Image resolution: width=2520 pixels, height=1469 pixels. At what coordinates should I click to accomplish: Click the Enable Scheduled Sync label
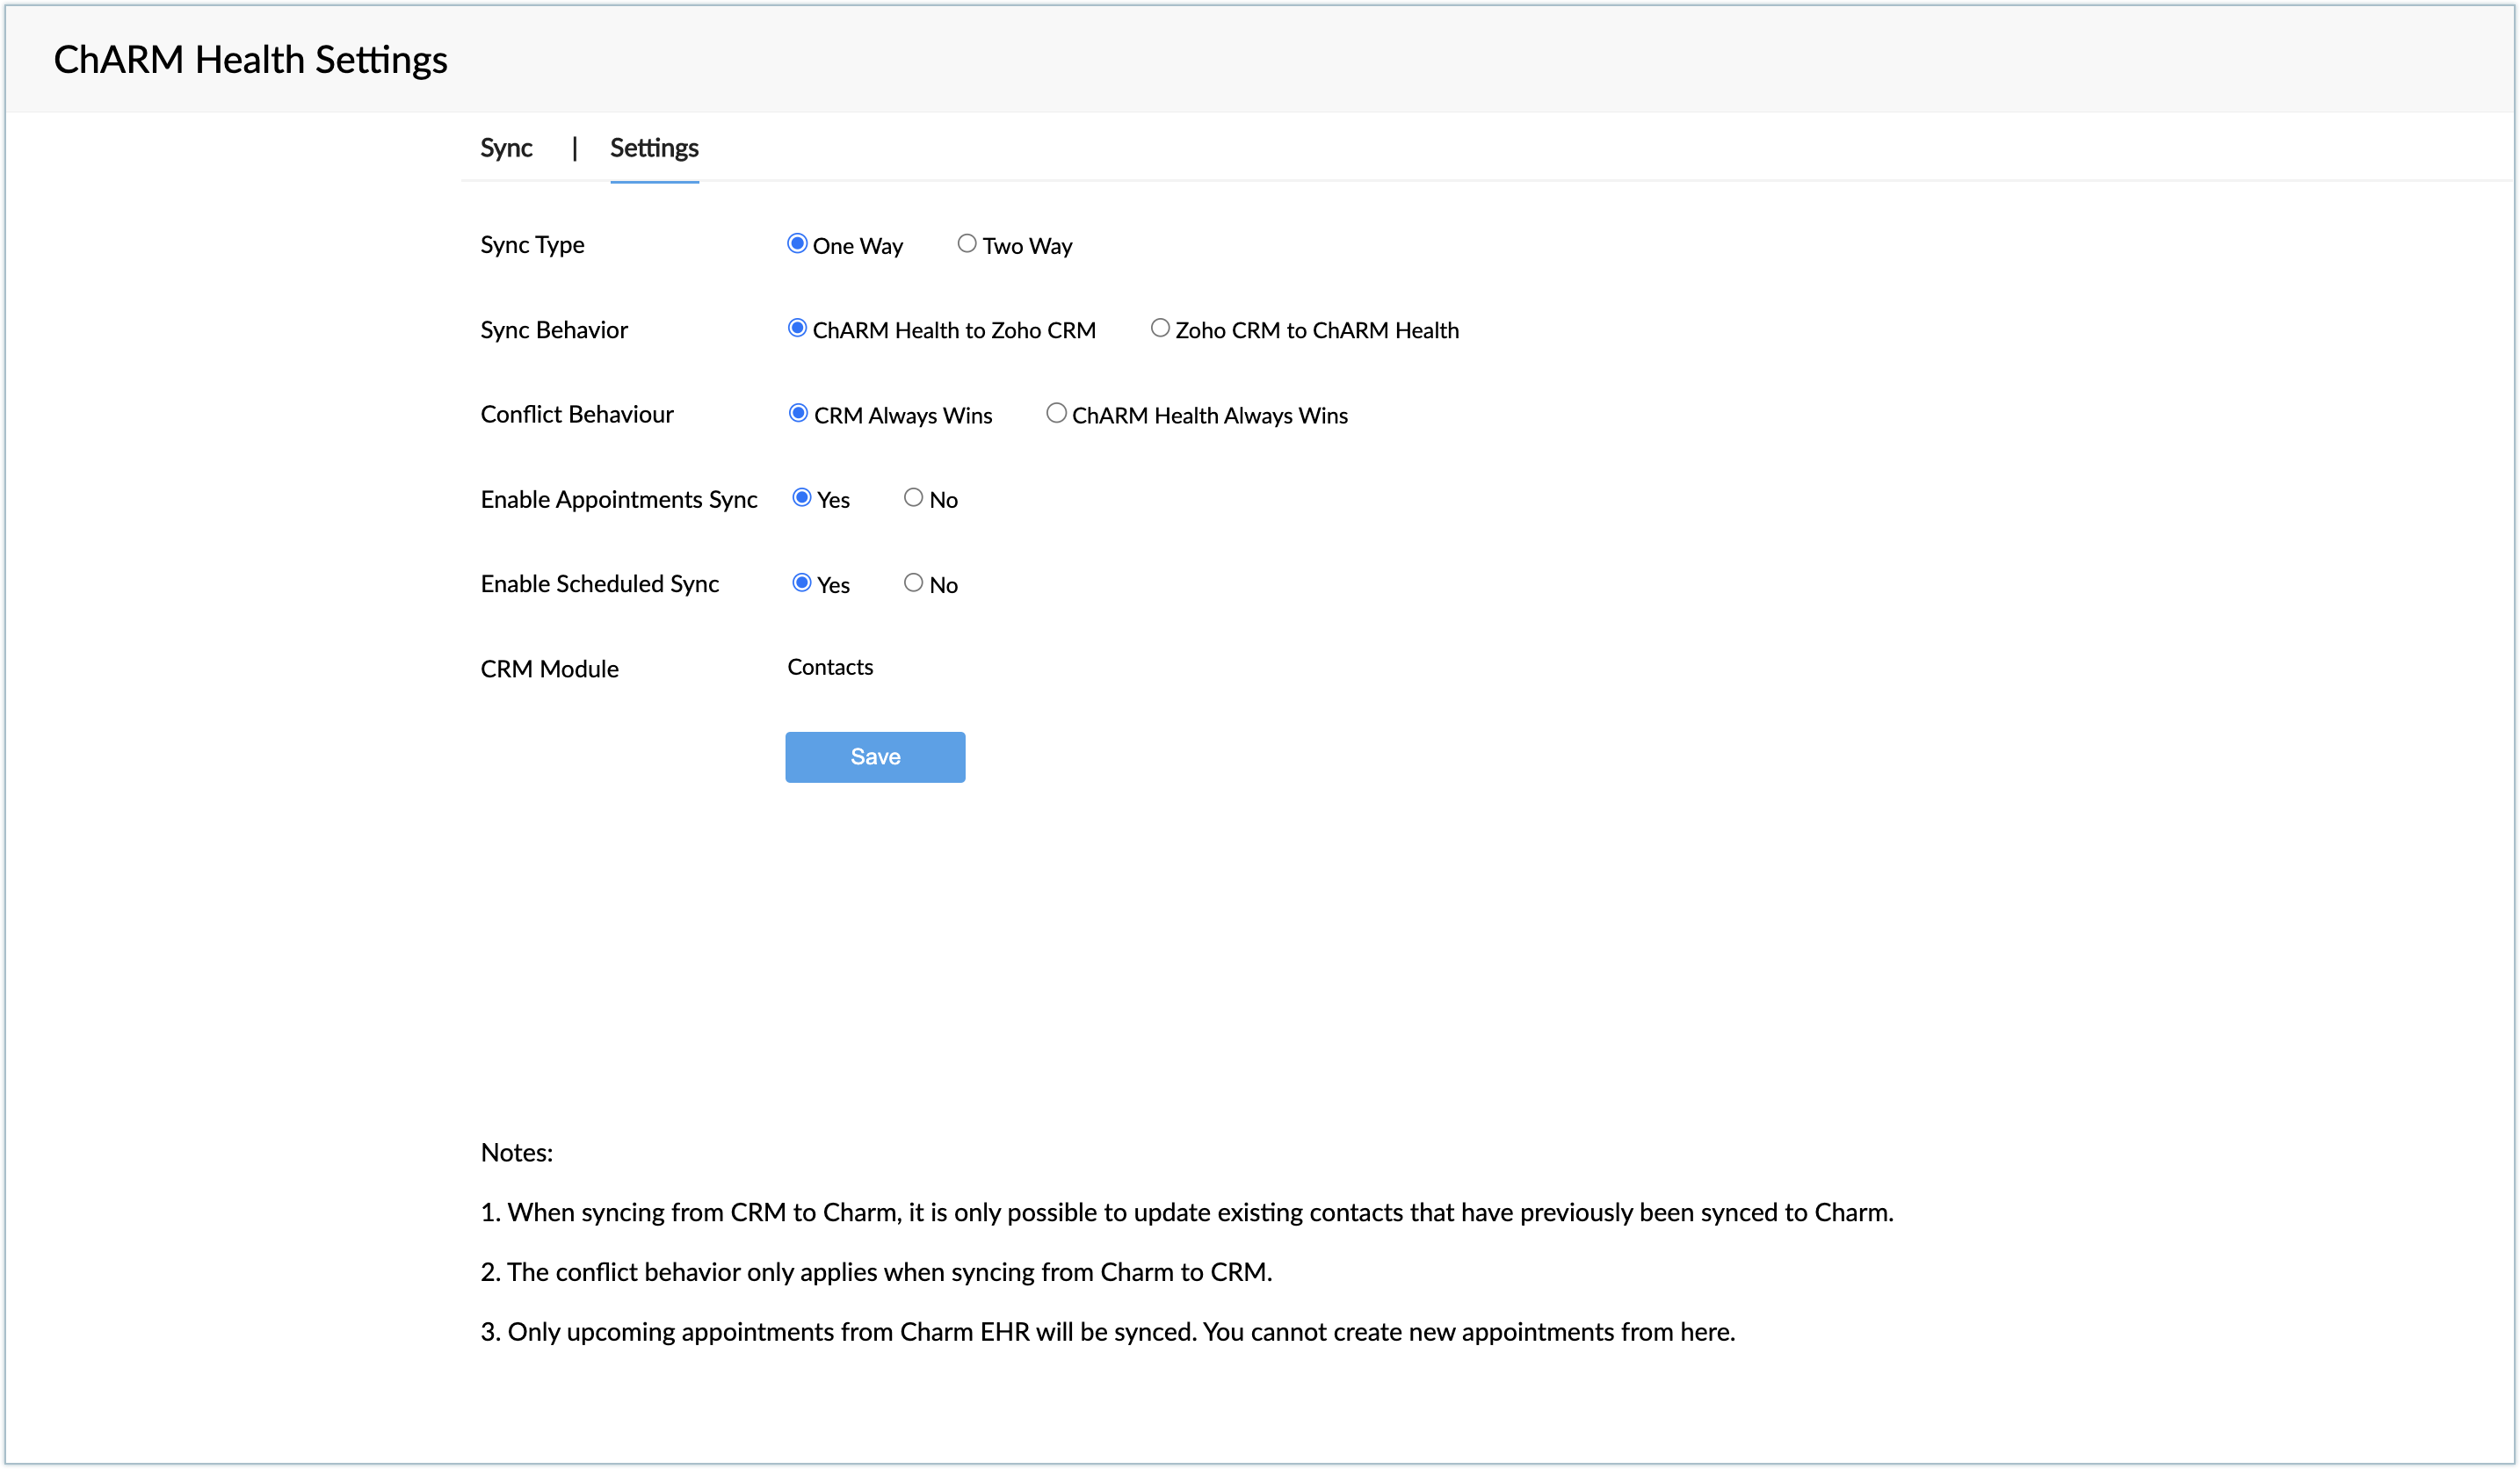600,584
